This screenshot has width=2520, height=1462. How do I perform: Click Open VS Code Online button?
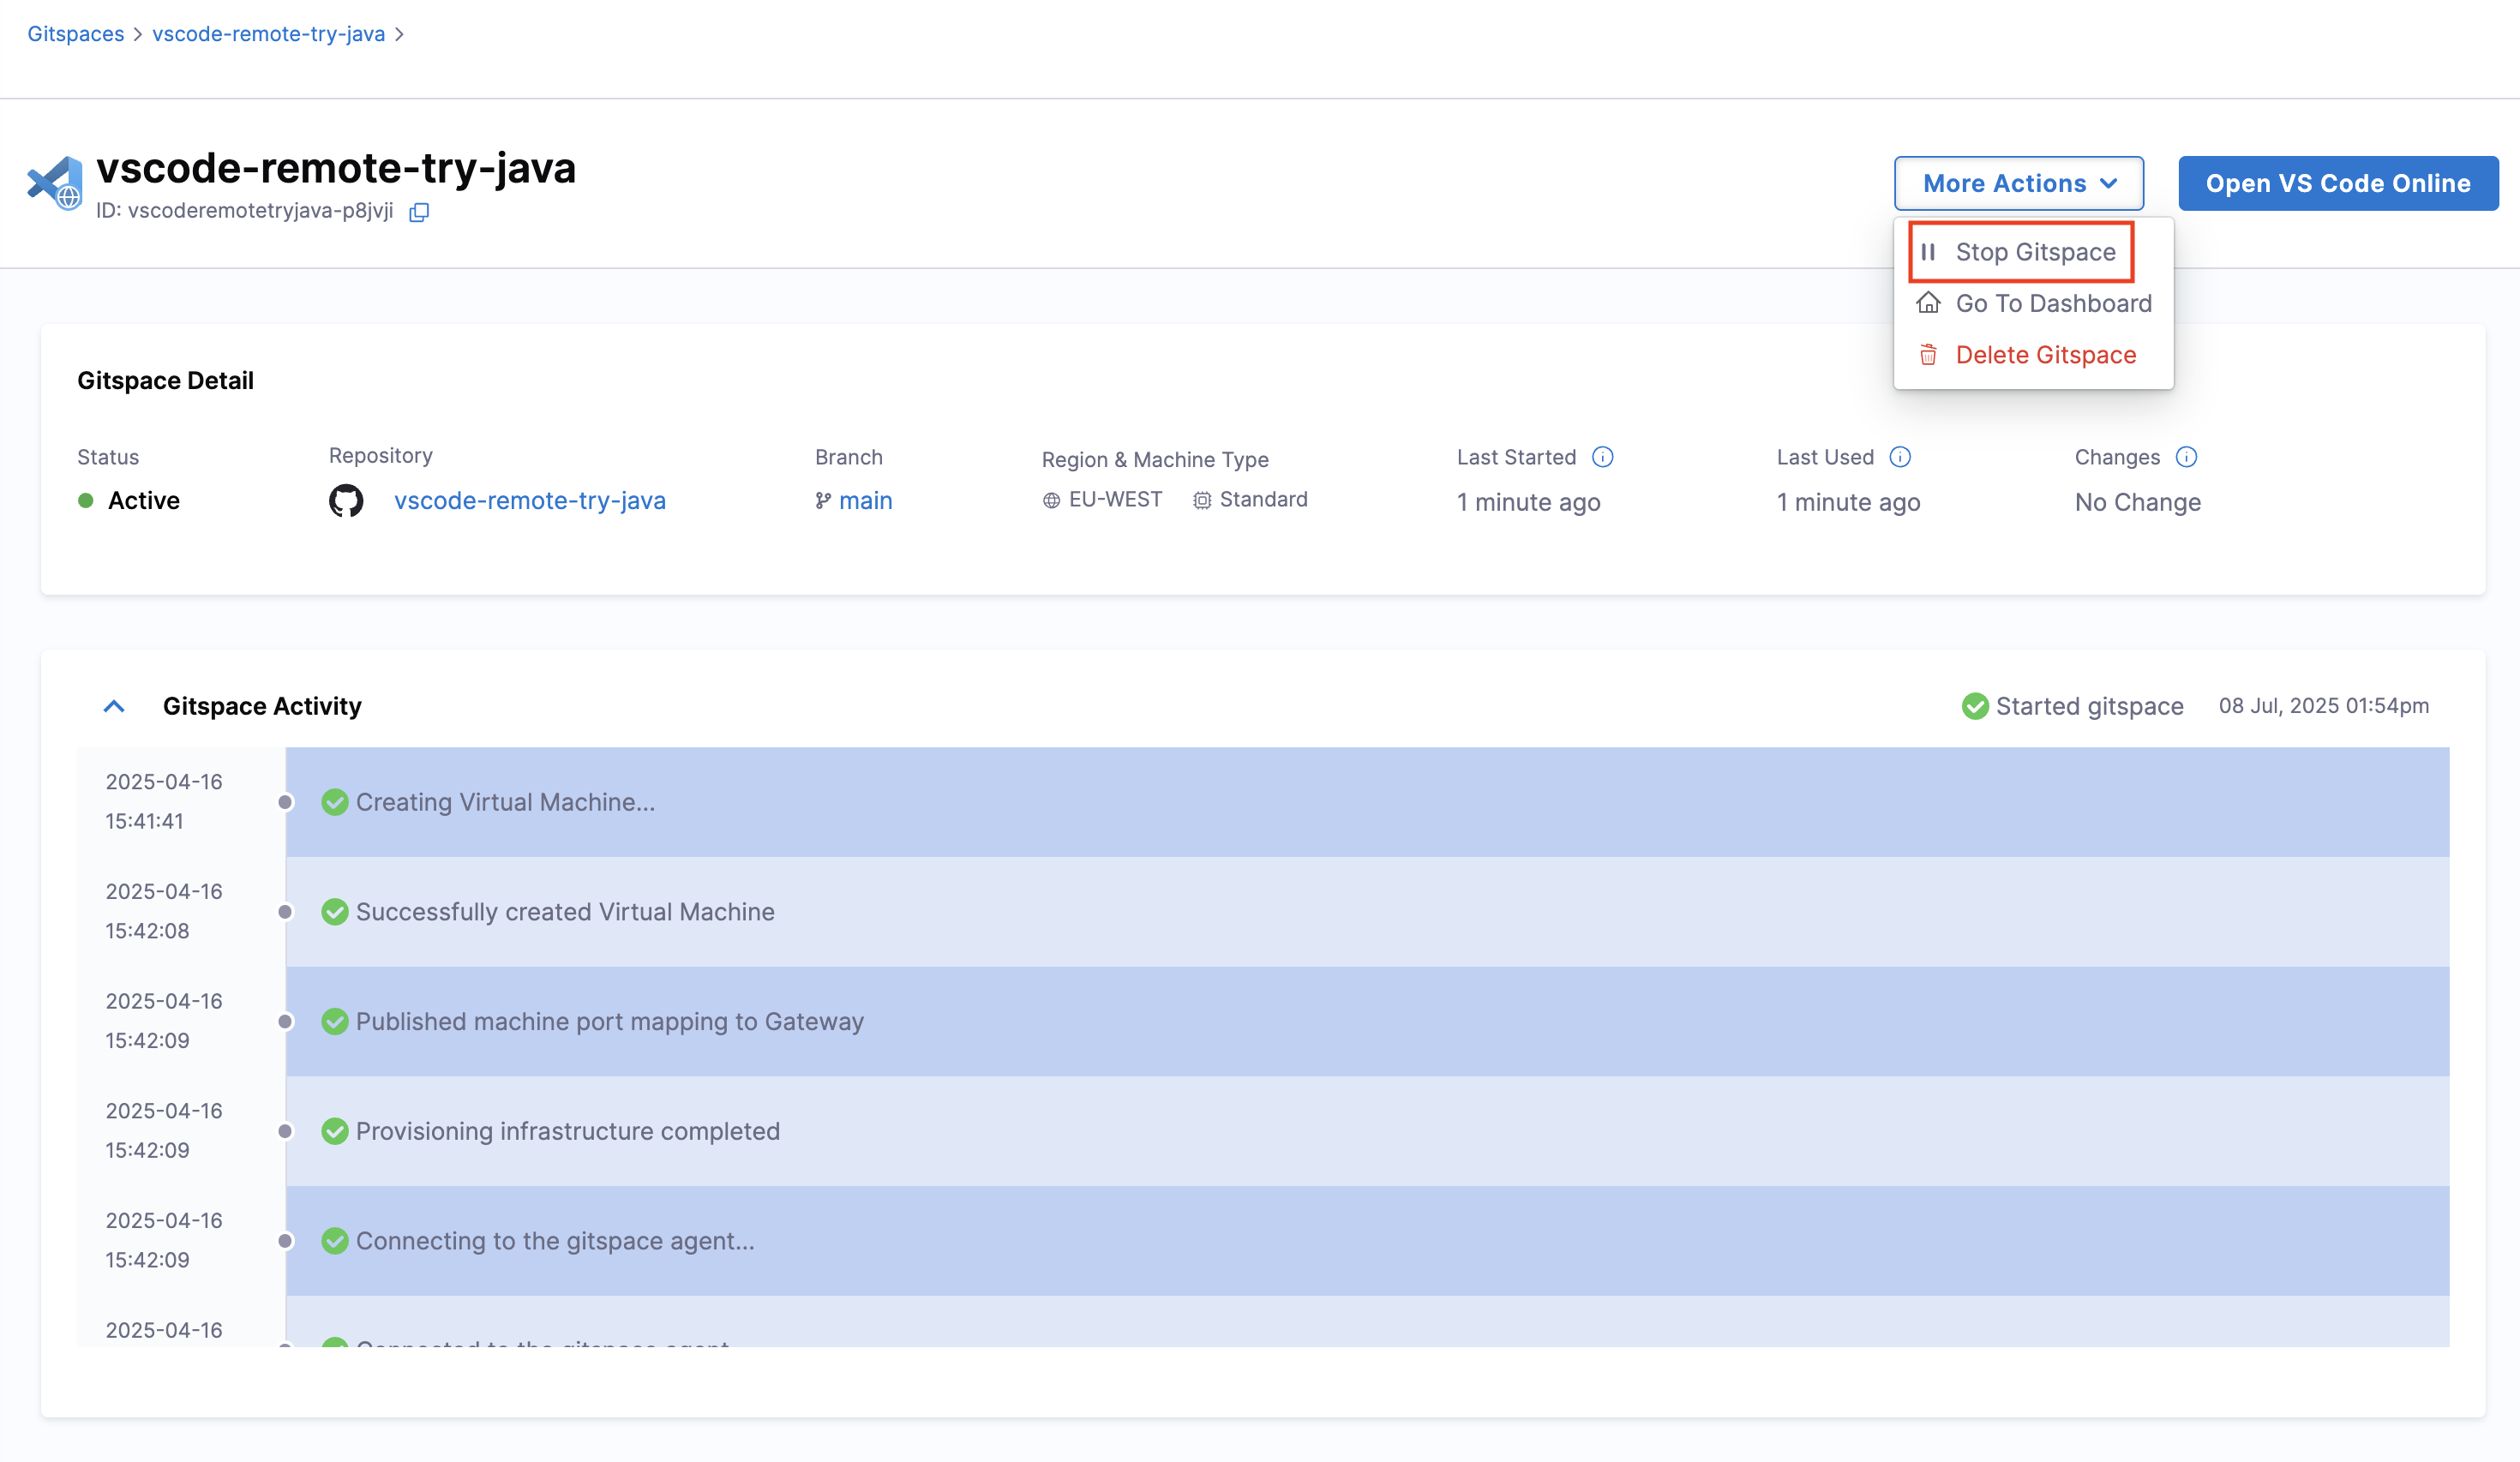pos(2337,183)
